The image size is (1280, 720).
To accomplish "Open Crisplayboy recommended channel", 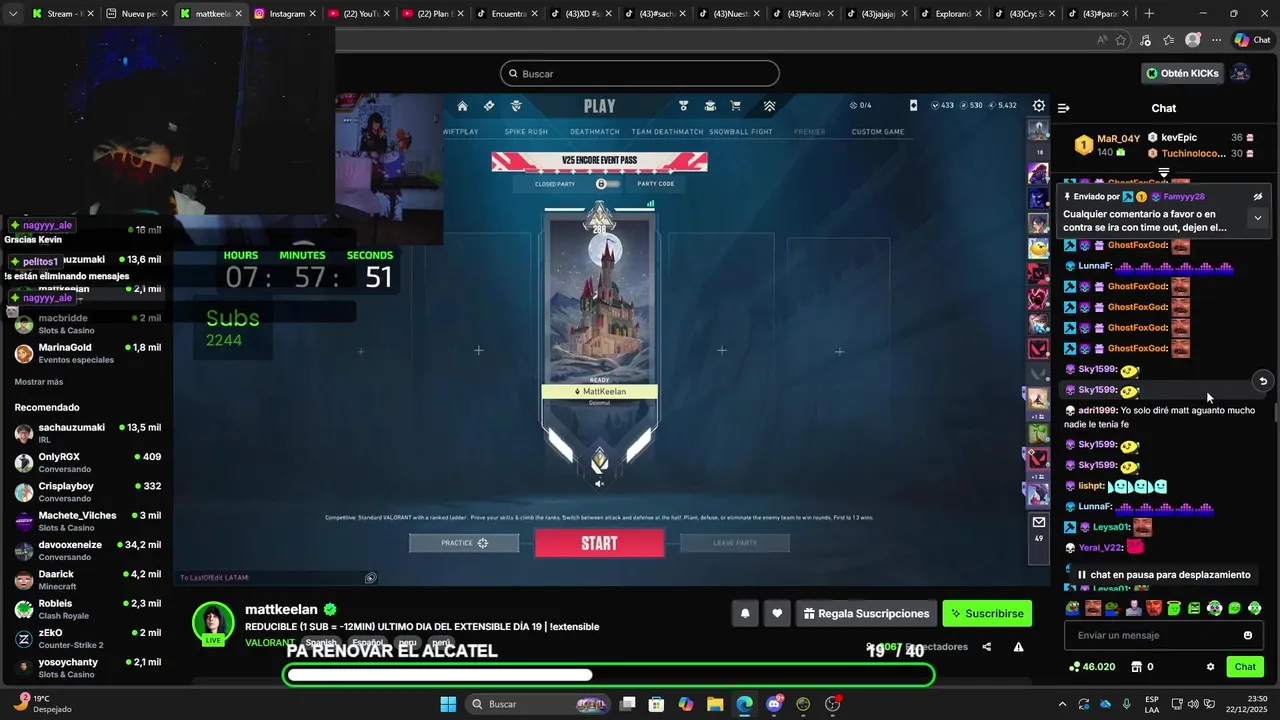I will click(x=87, y=492).
